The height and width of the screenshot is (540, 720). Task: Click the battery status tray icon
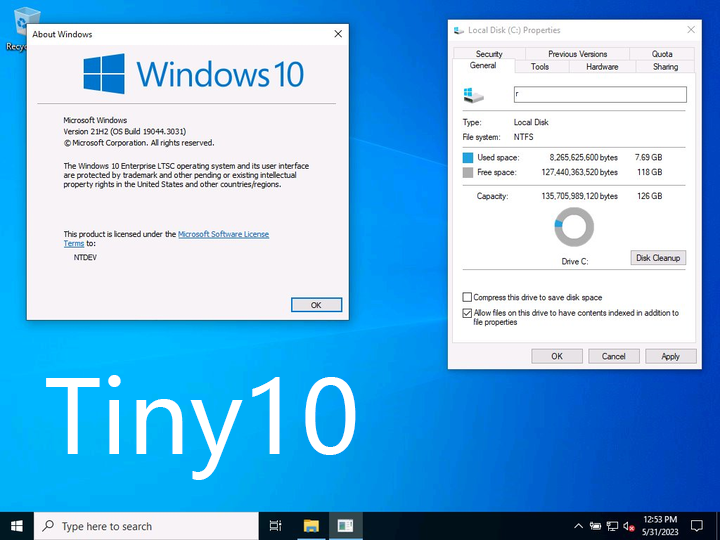coord(595,526)
